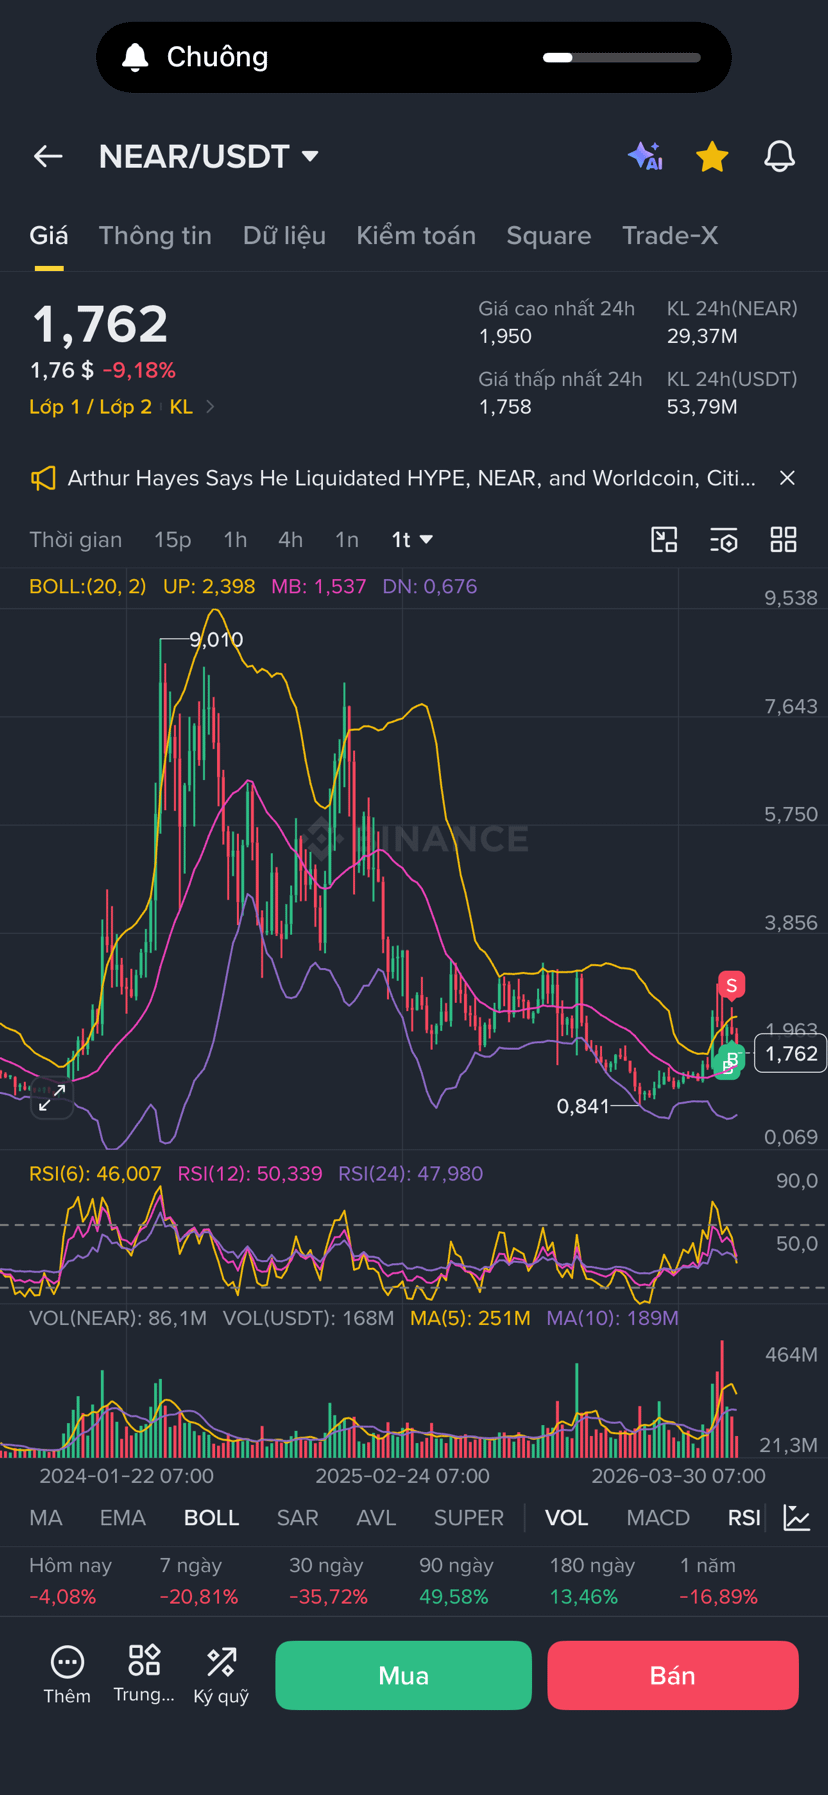
Task: Tap the 1,762 current price tag
Action: pos(790,1054)
